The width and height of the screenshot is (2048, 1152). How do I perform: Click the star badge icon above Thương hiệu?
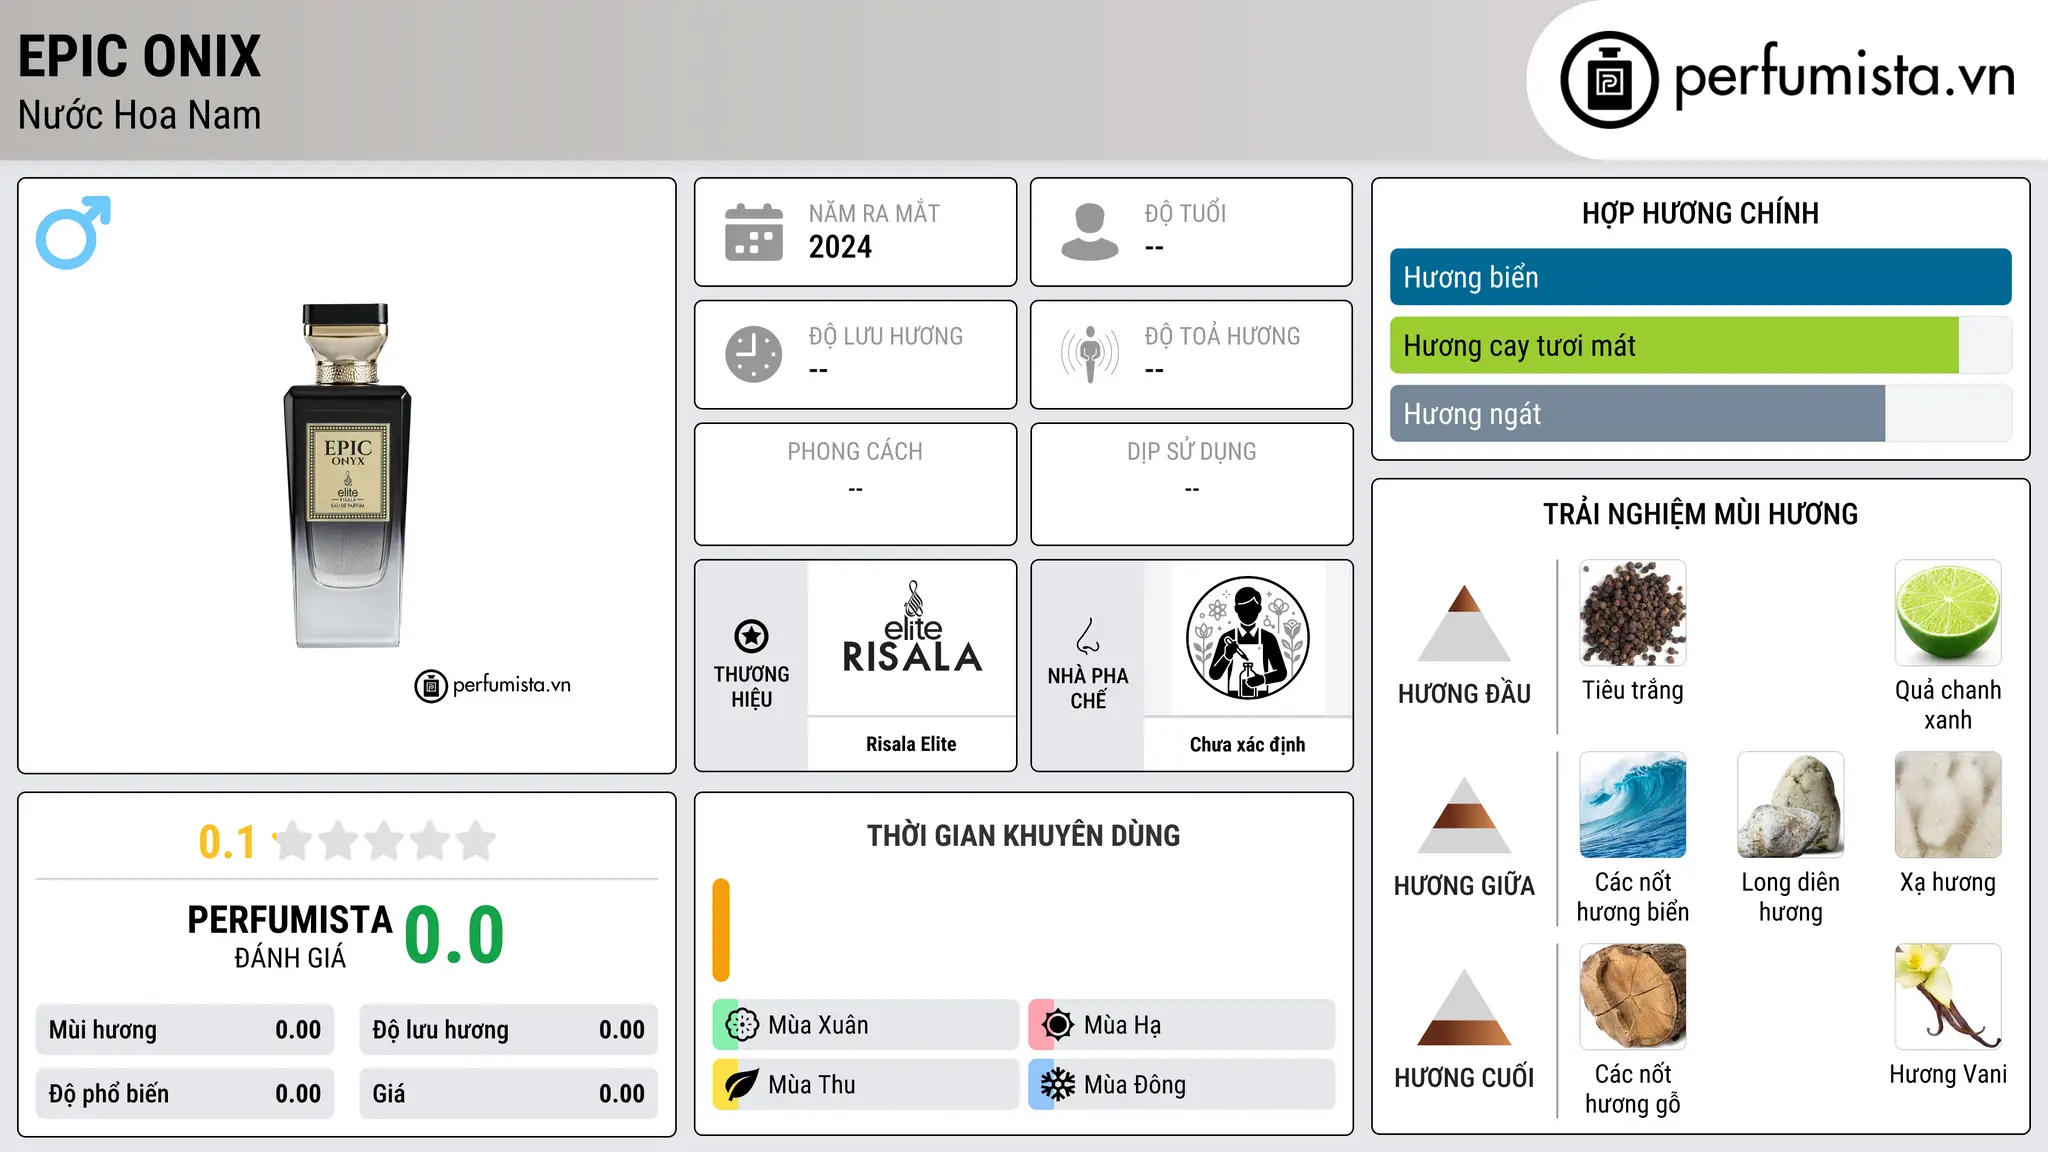click(x=751, y=636)
